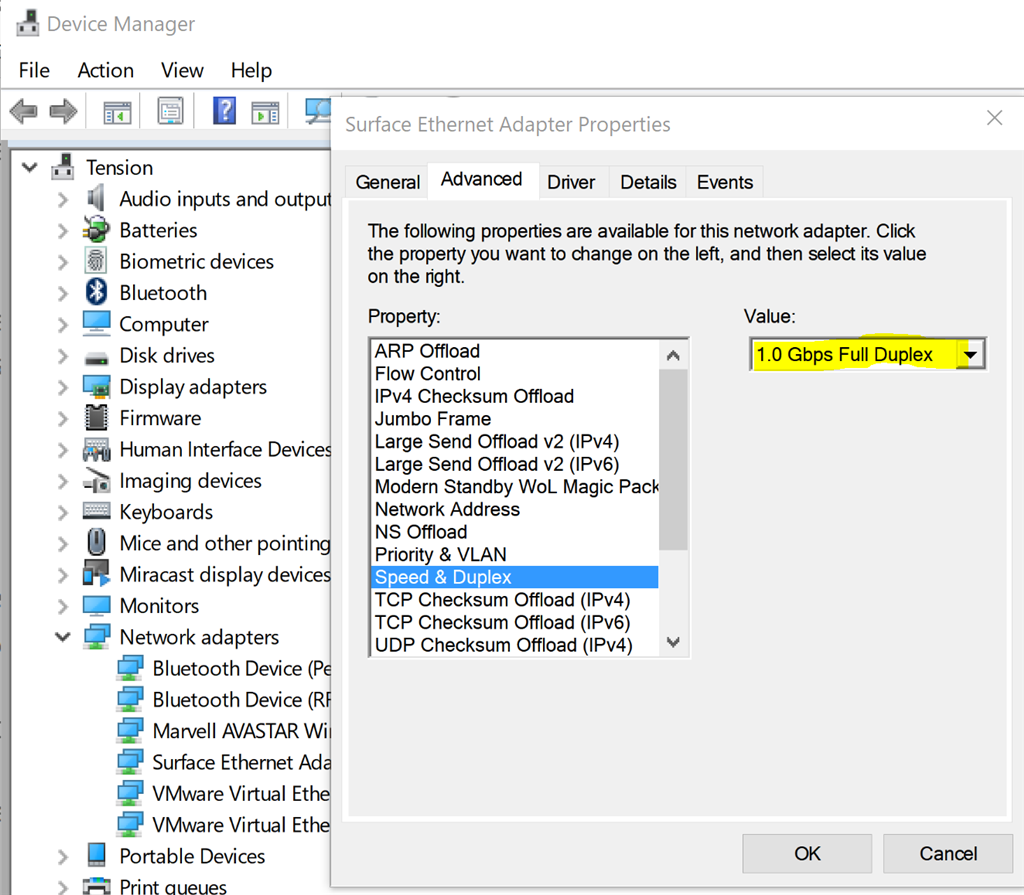Click the Audio inputs and outputs speaker icon
Viewport: 1024px width, 895px height.
(96, 199)
